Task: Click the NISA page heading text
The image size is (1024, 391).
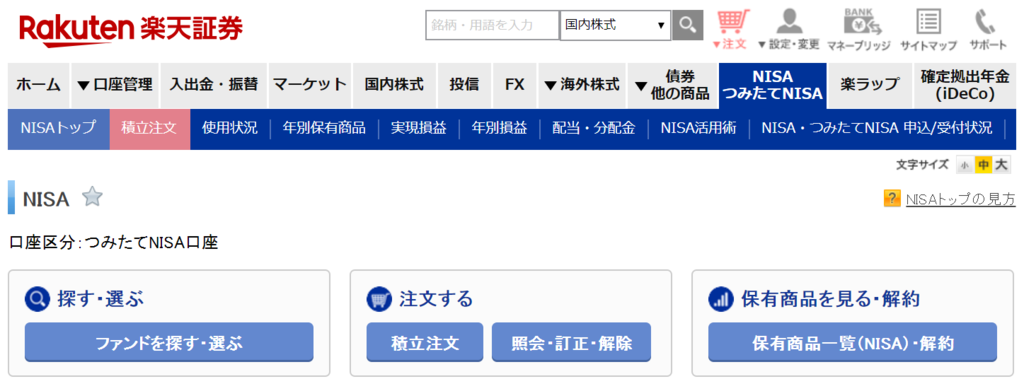Action: (x=46, y=200)
